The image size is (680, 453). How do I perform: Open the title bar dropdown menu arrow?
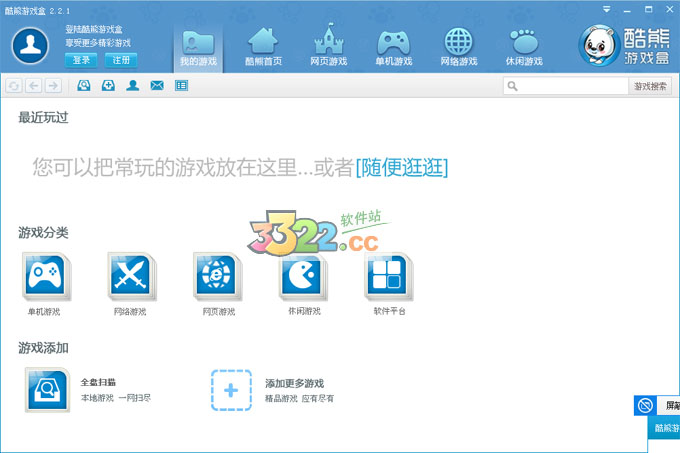point(607,10)
